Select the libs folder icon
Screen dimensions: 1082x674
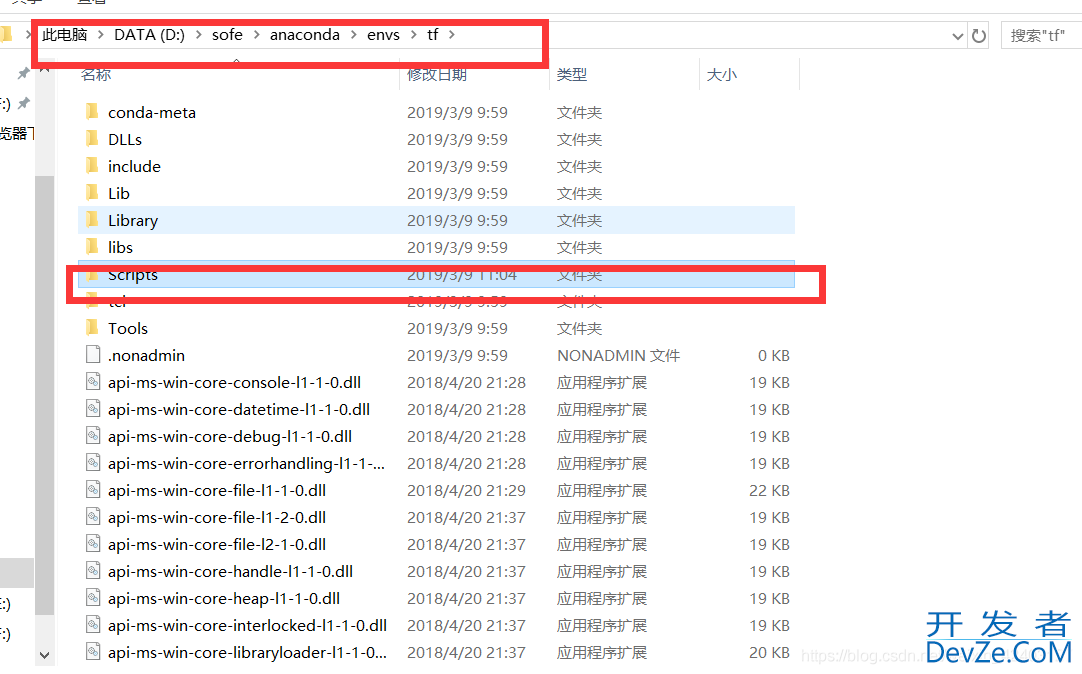click(x=92, y=246)
